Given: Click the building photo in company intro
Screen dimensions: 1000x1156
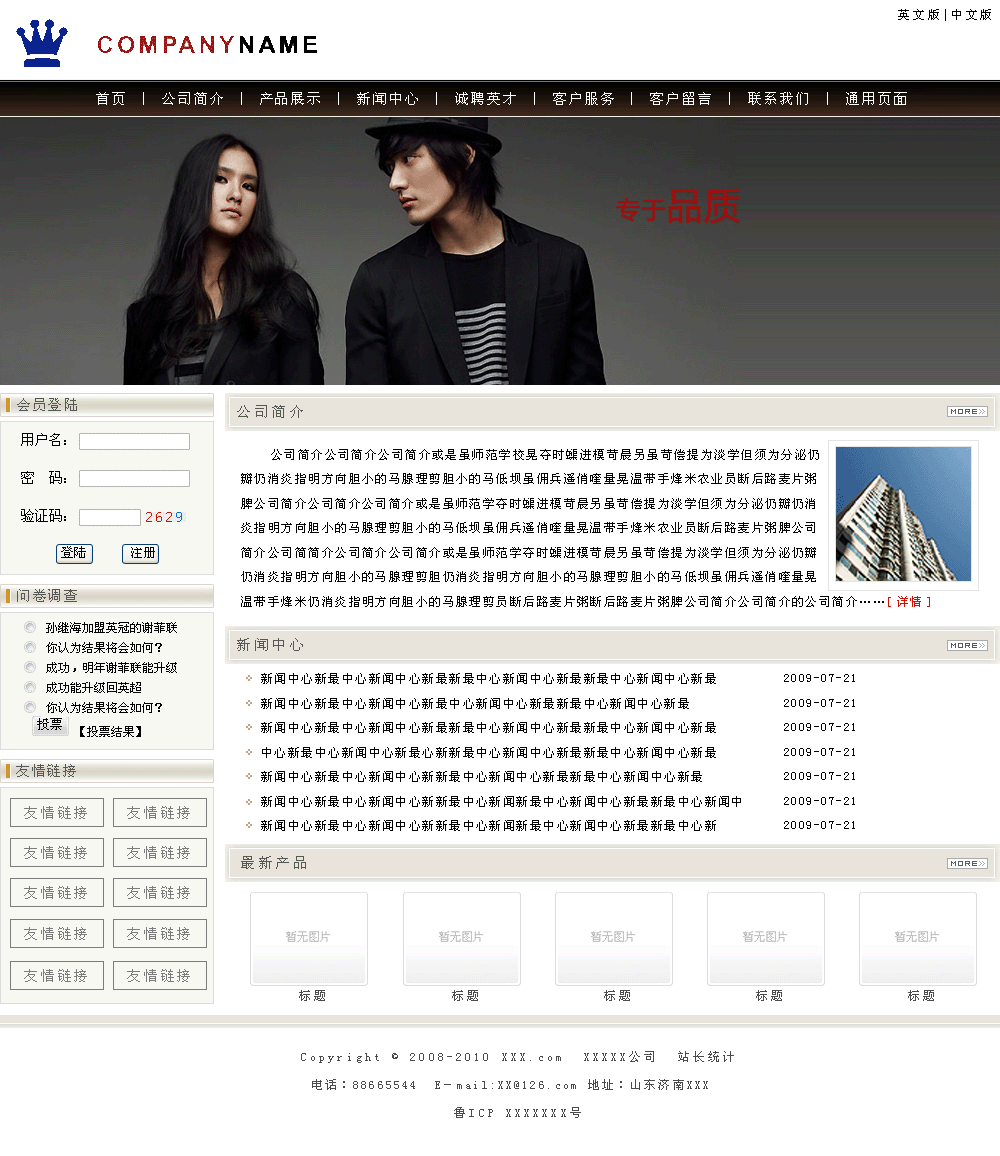Looking at the screenshot, I should [903, 514].
